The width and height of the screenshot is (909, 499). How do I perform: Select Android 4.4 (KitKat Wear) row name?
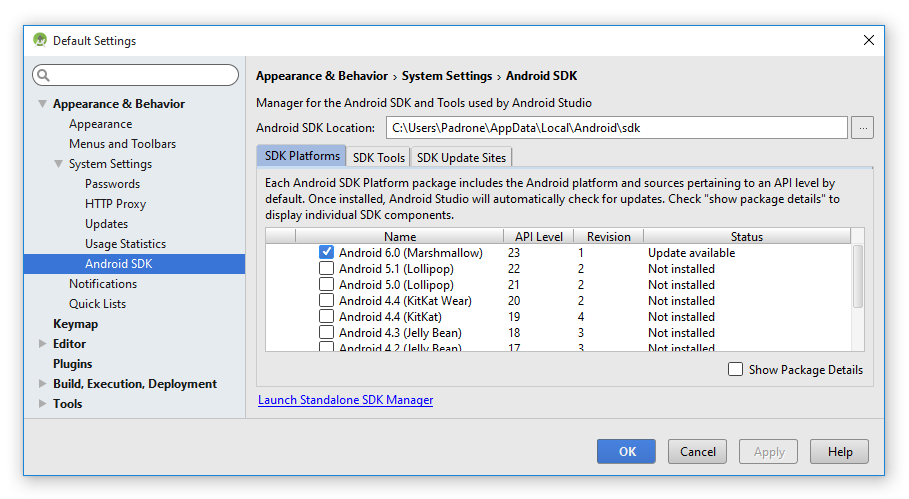point(405,301)
